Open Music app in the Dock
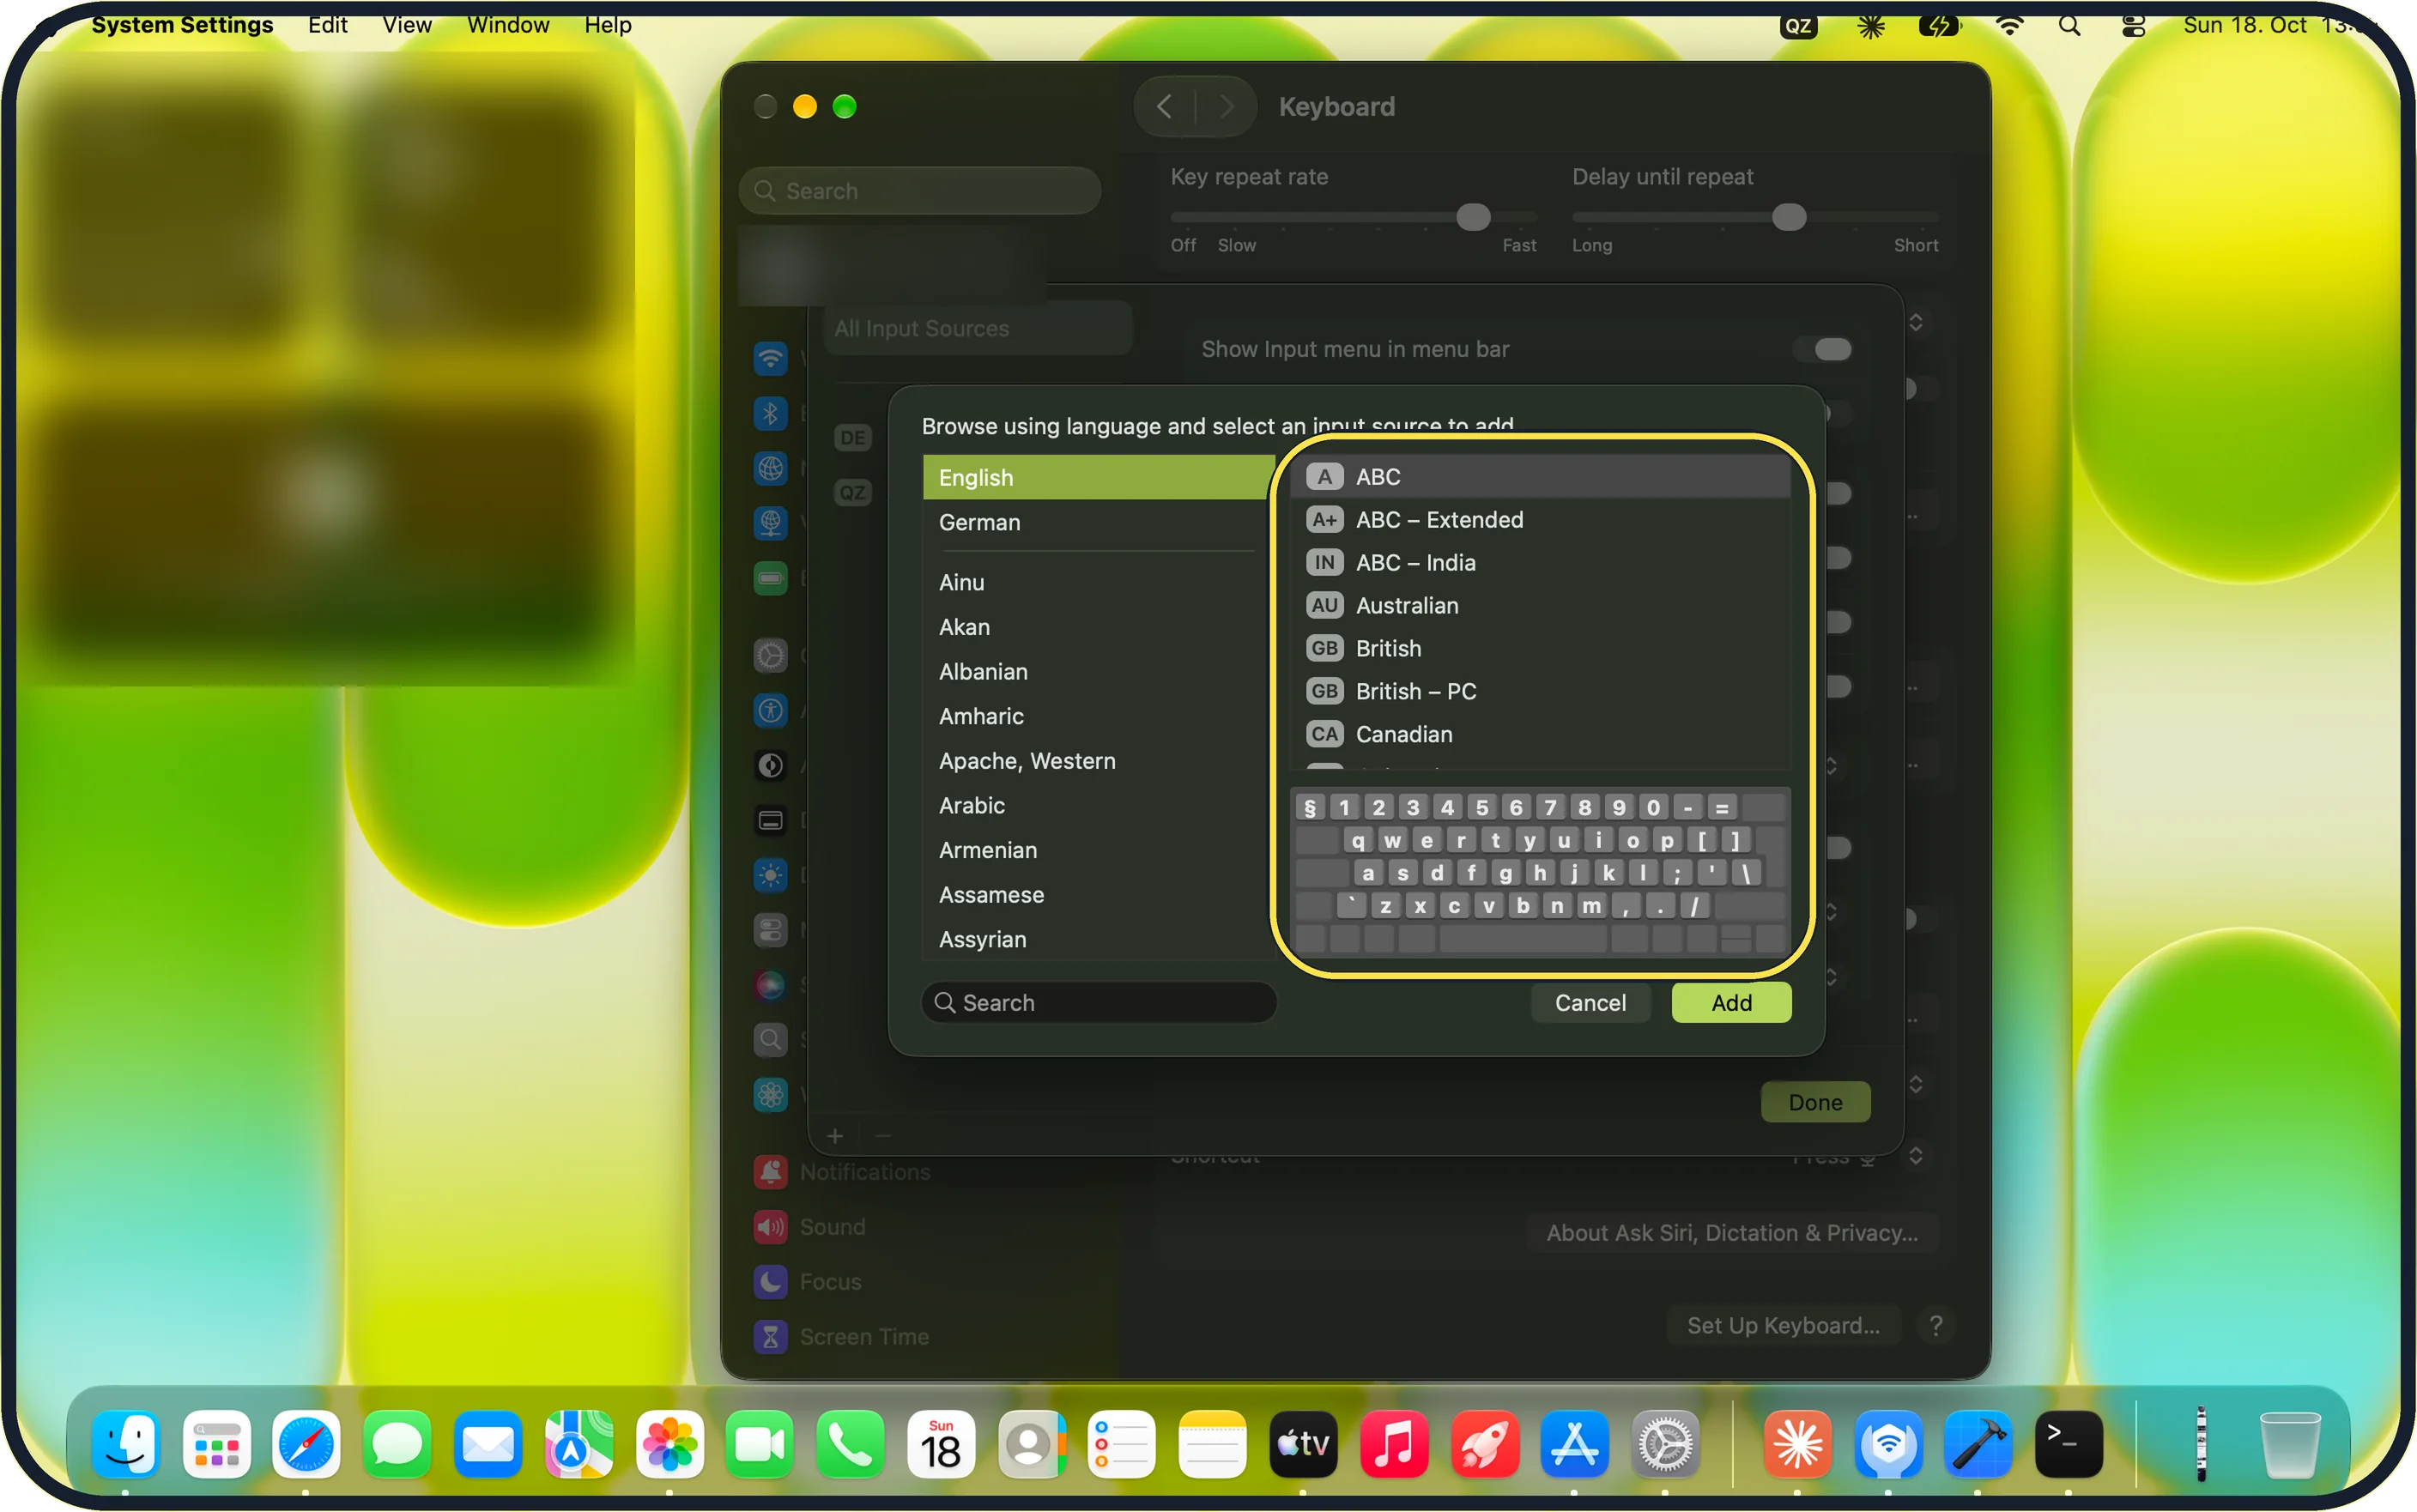 (1394, 1444)
